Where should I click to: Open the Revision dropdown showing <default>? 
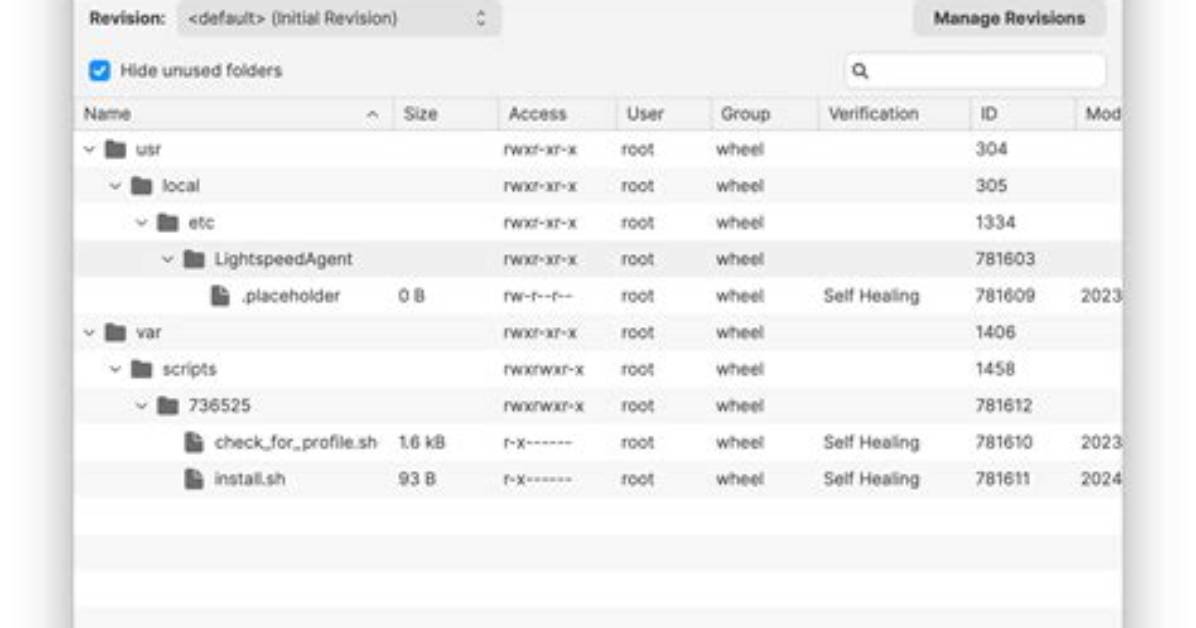click(339, 18)
